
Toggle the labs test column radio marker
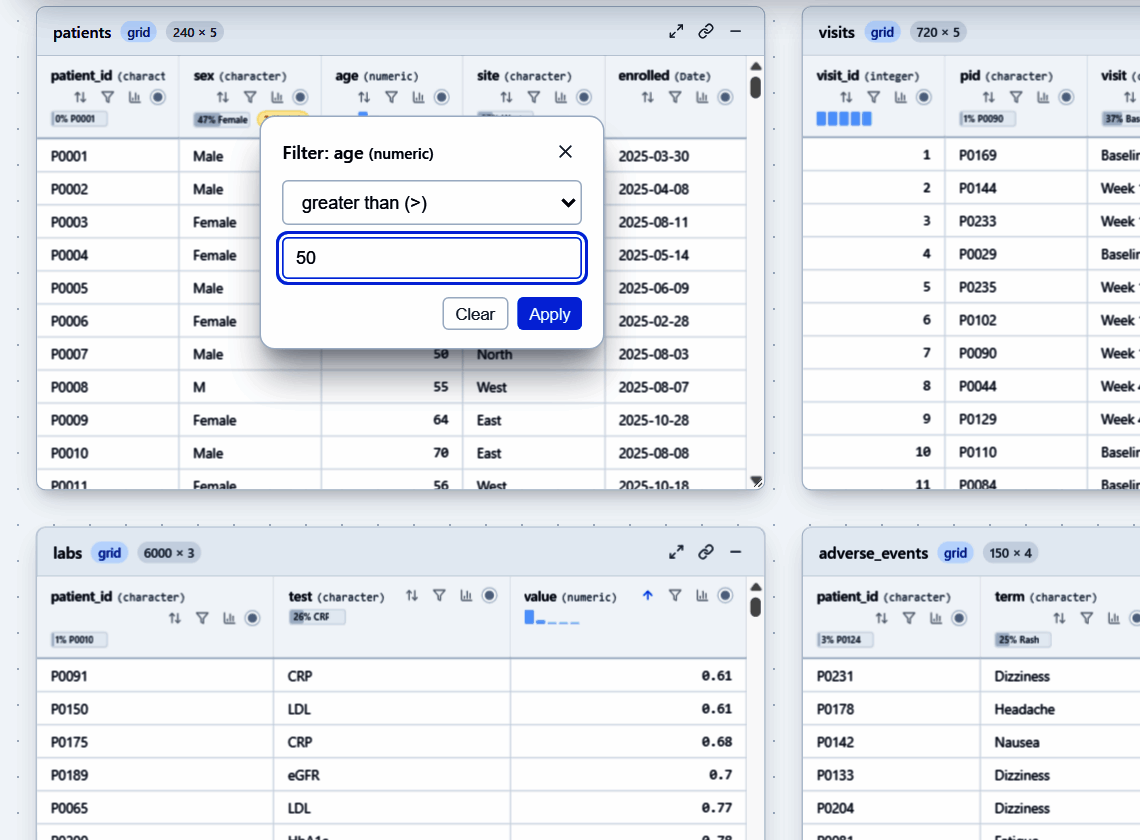coord(489,596)
